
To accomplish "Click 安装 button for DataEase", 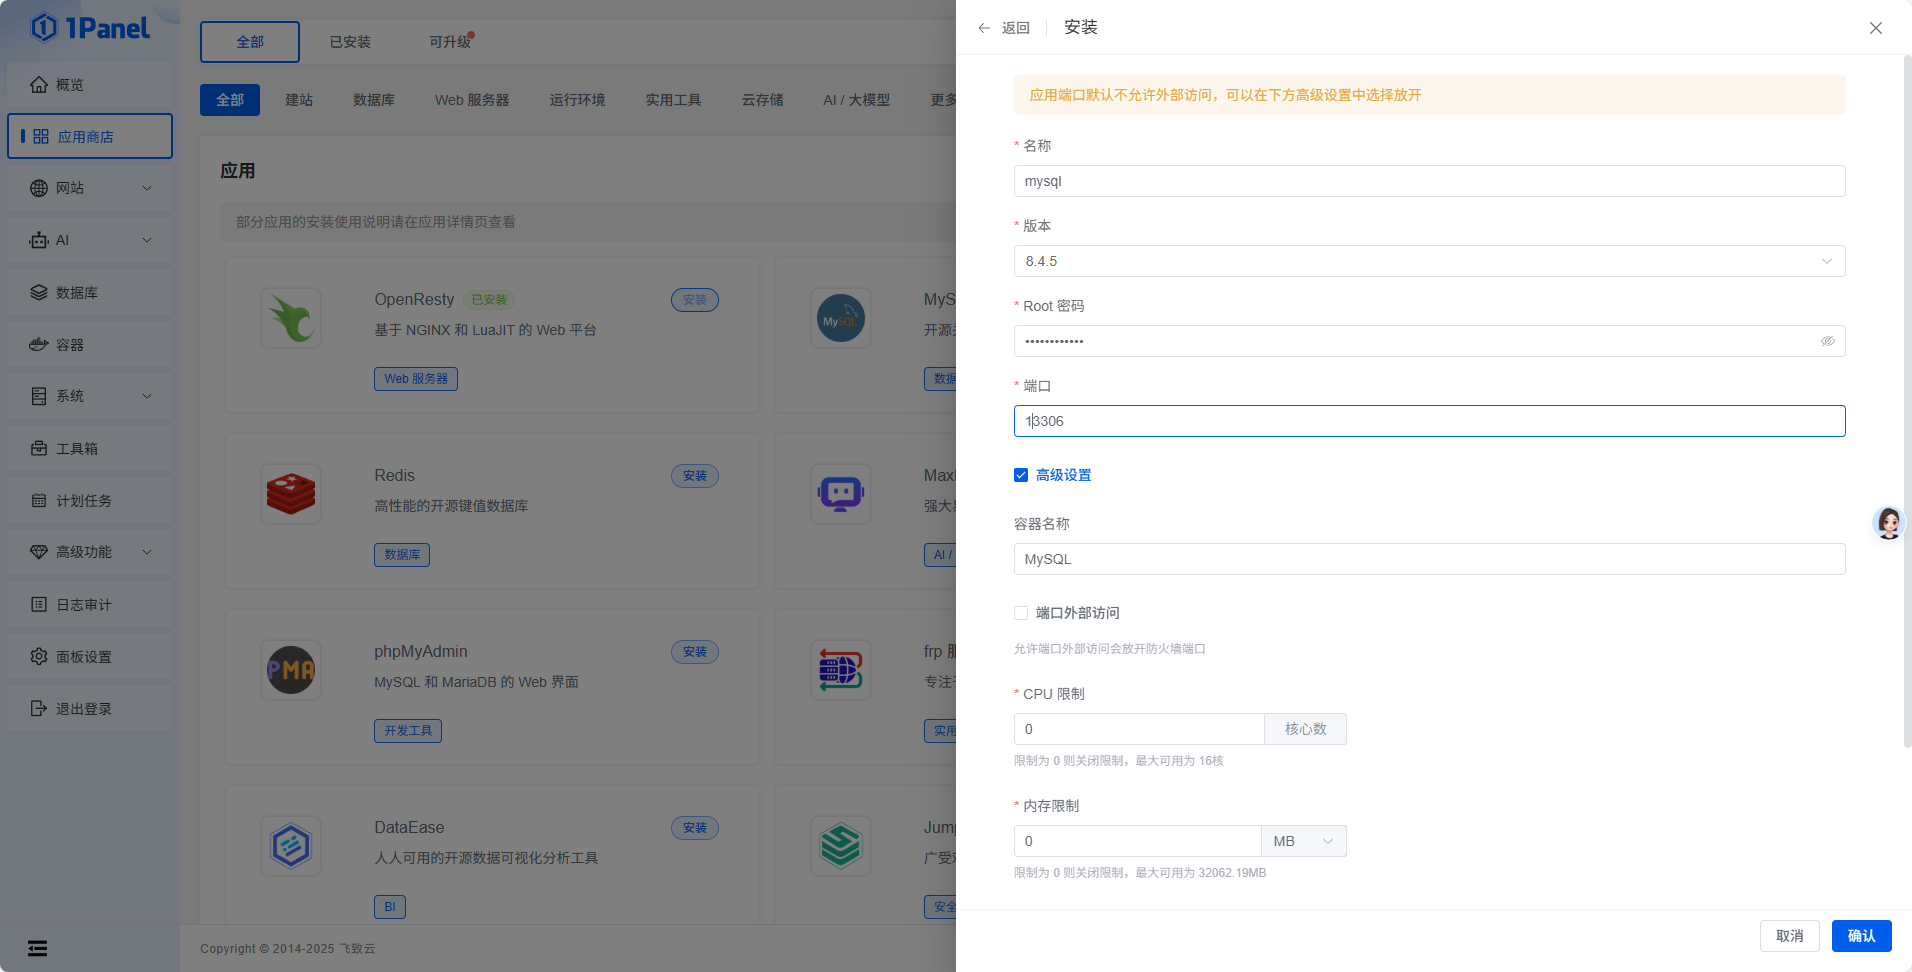I will click(695, 828).
